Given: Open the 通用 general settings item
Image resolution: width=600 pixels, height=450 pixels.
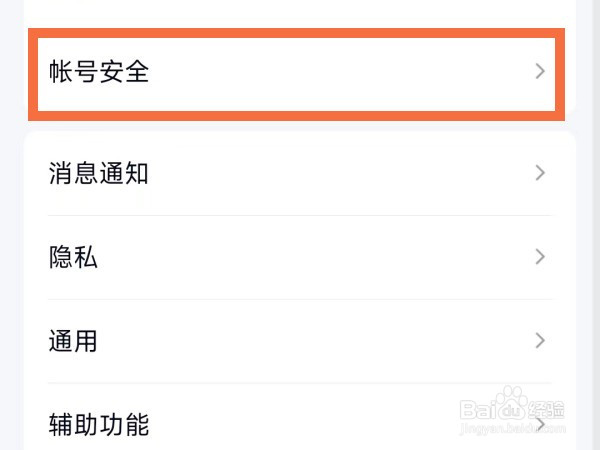Looking at the screenshot, I should (73, 341).
